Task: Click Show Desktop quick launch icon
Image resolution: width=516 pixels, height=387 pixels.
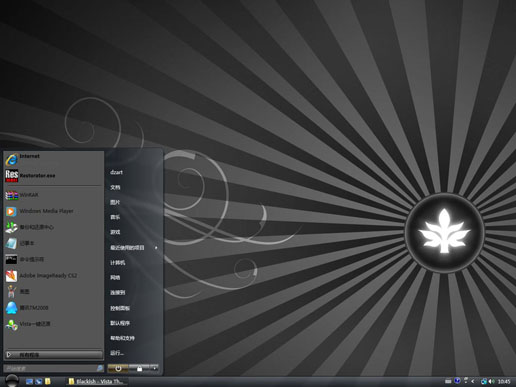Action: pyautogui.click(x=29, y=381)
